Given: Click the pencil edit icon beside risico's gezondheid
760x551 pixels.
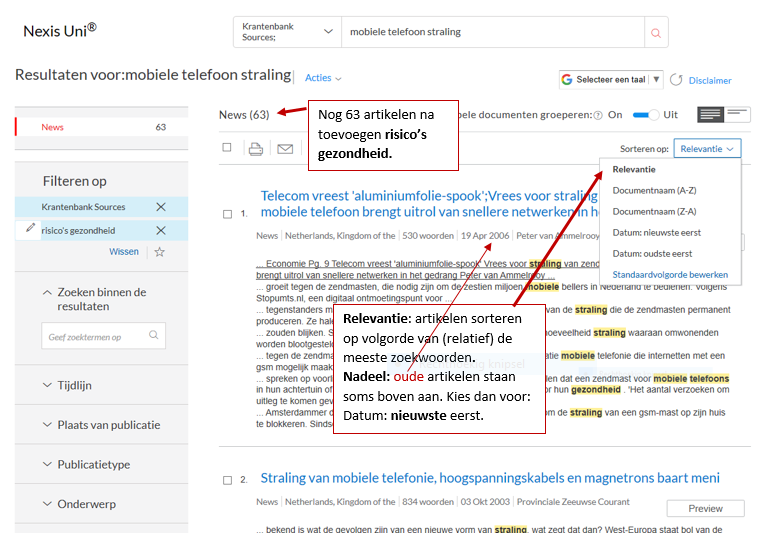Looking at the screenshot, I should 30,229.
